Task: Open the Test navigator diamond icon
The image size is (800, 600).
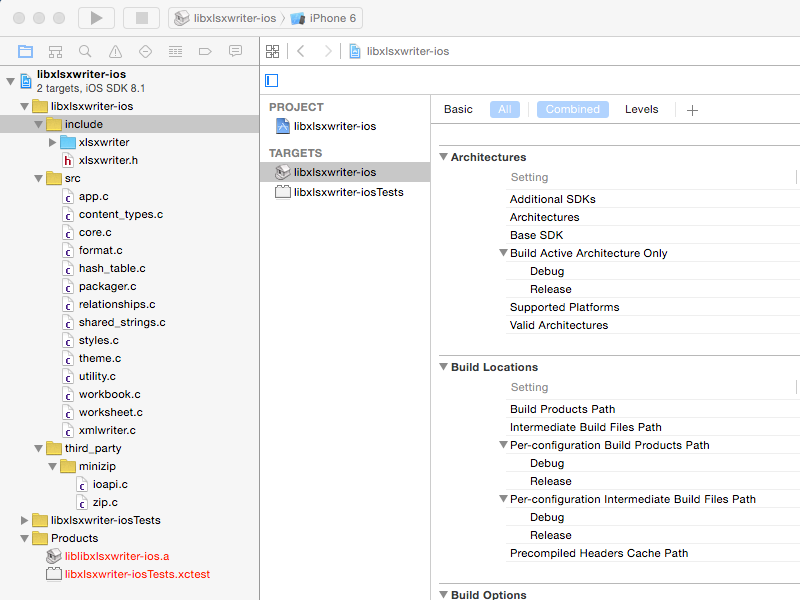Action: [x=145, y=51]
